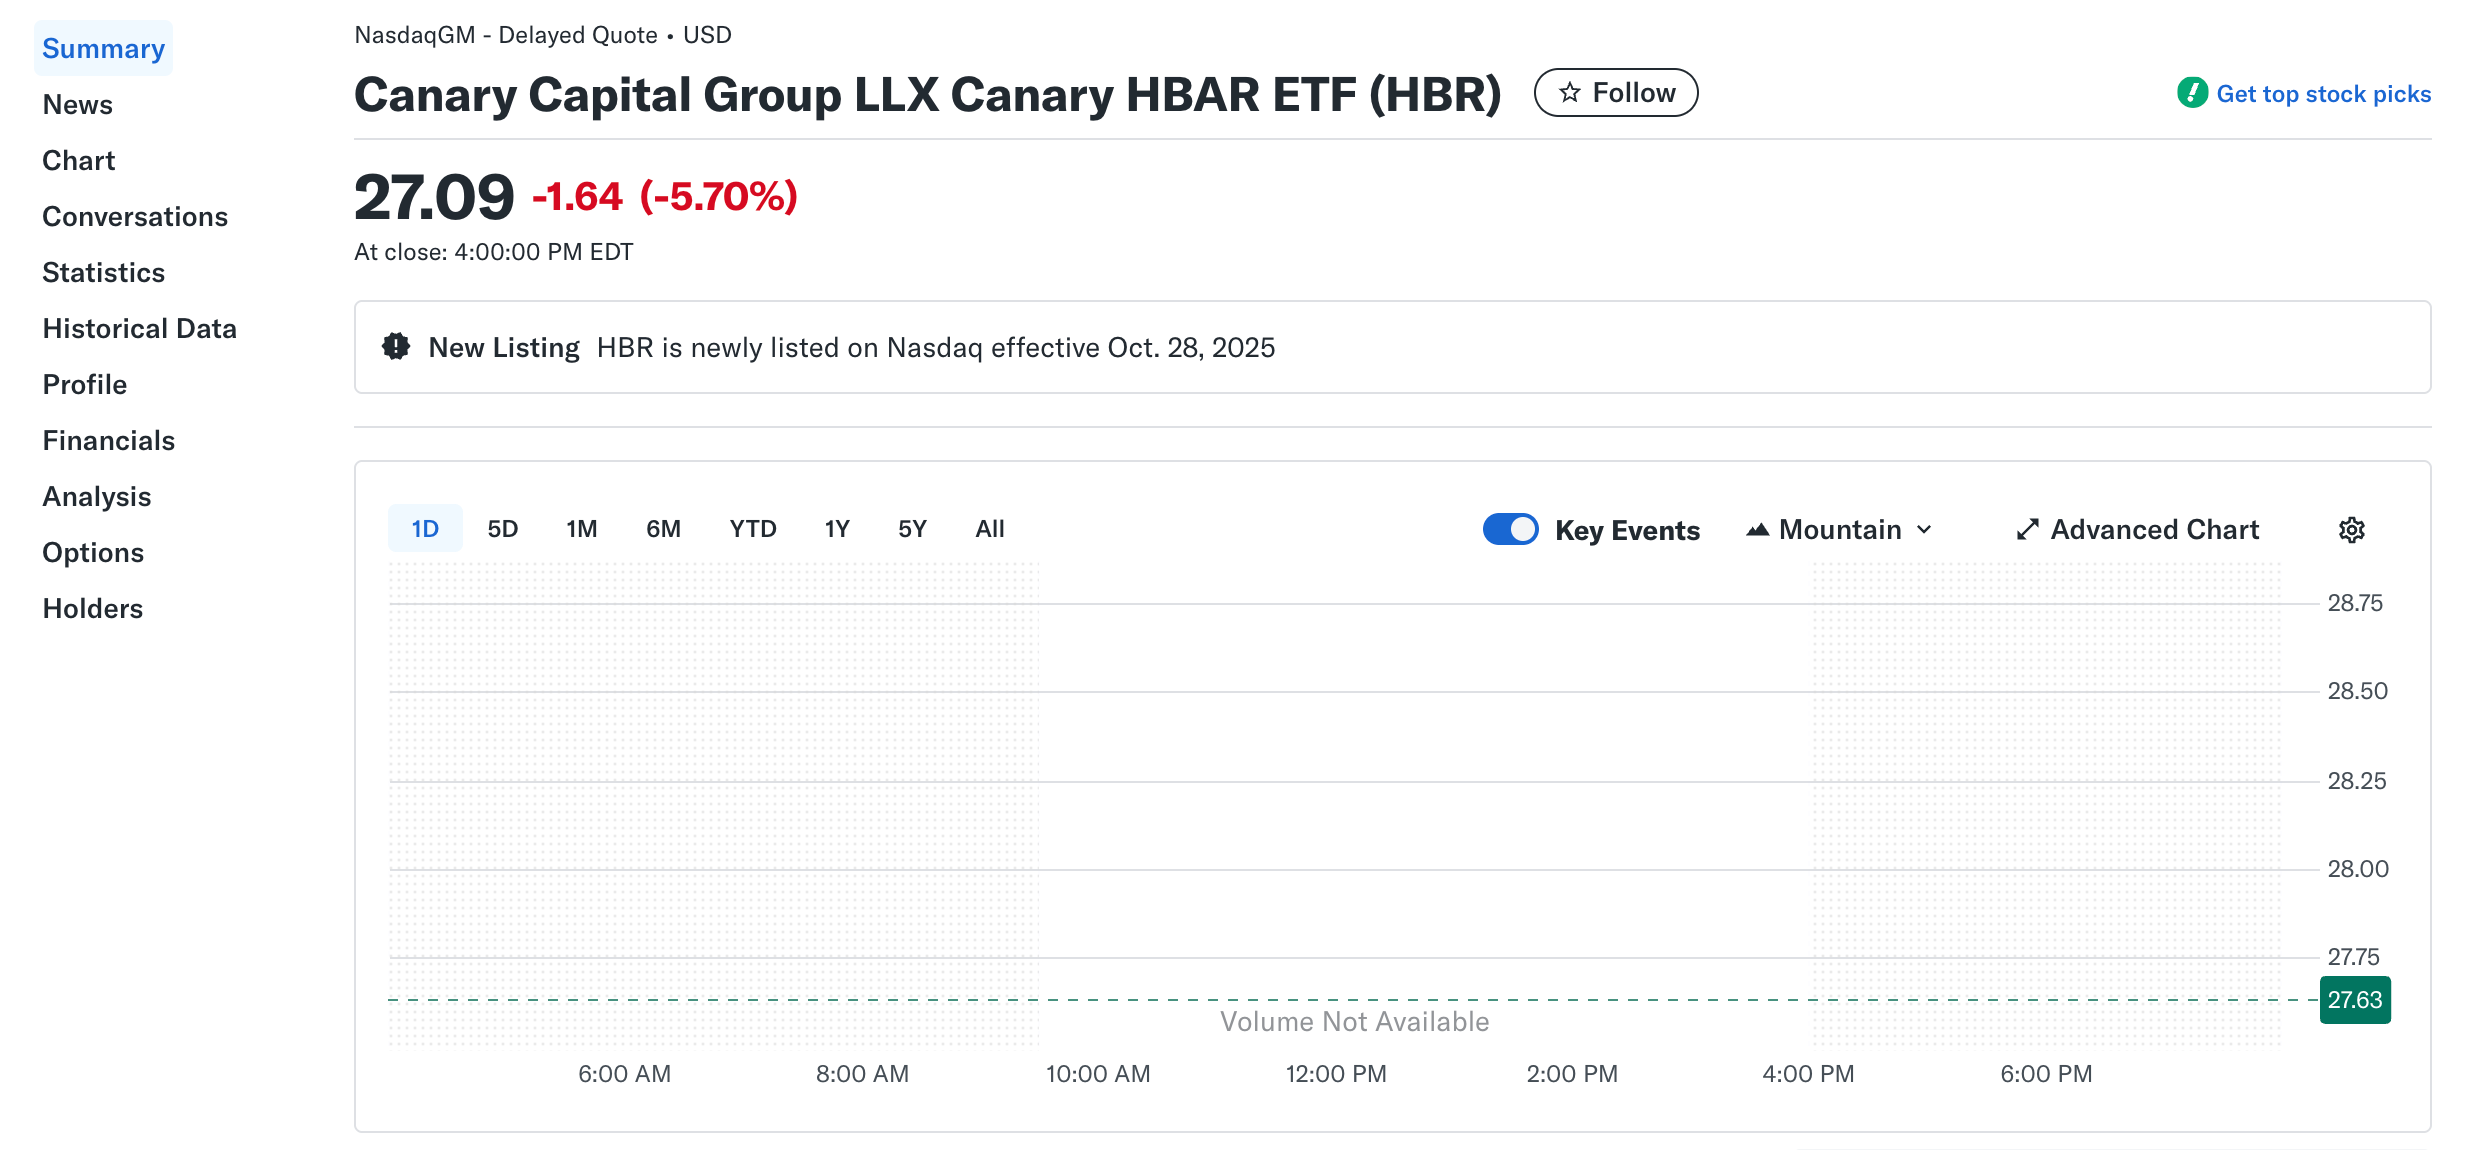The image size is (2474, 1150).
Task: Open the Statistics page for HBR
Action: click(x=103, y=272)
